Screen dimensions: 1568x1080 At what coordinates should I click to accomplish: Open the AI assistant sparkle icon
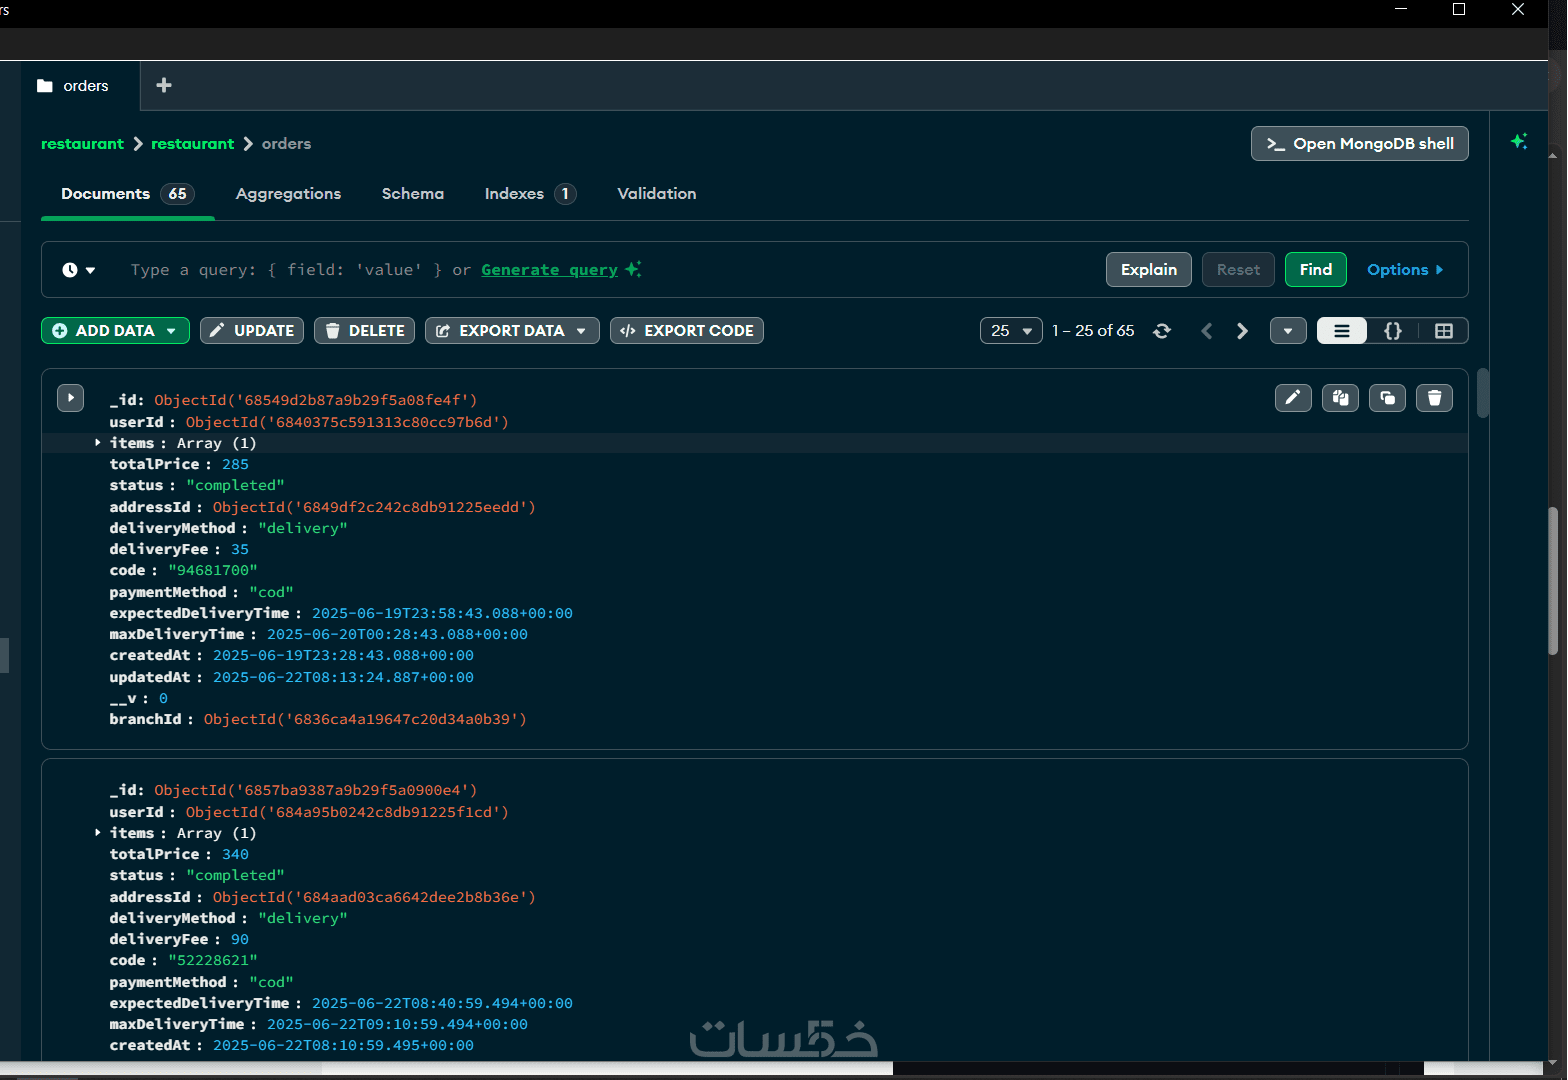[x=1519, y=142]
